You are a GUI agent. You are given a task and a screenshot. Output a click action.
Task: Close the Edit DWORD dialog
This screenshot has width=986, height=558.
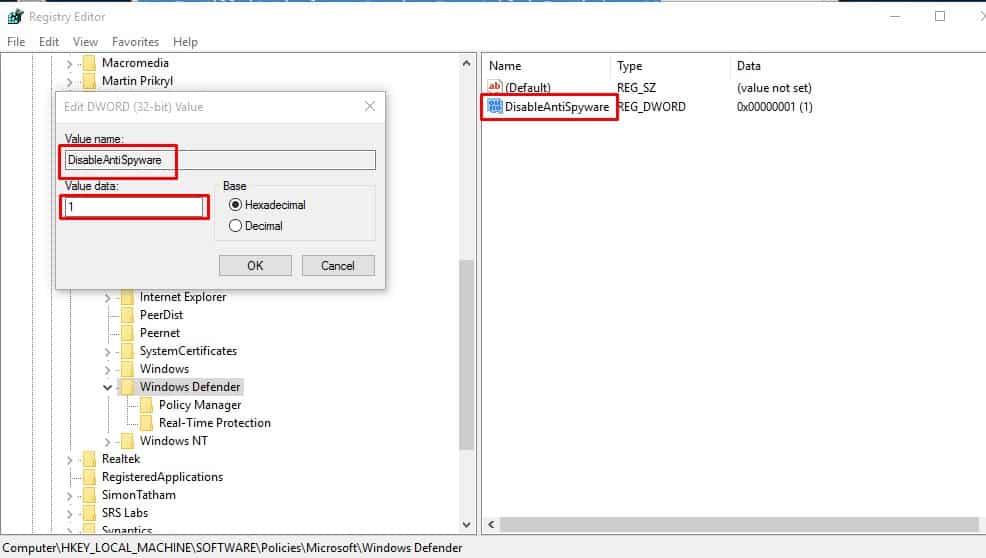click(x=370, y=106)
